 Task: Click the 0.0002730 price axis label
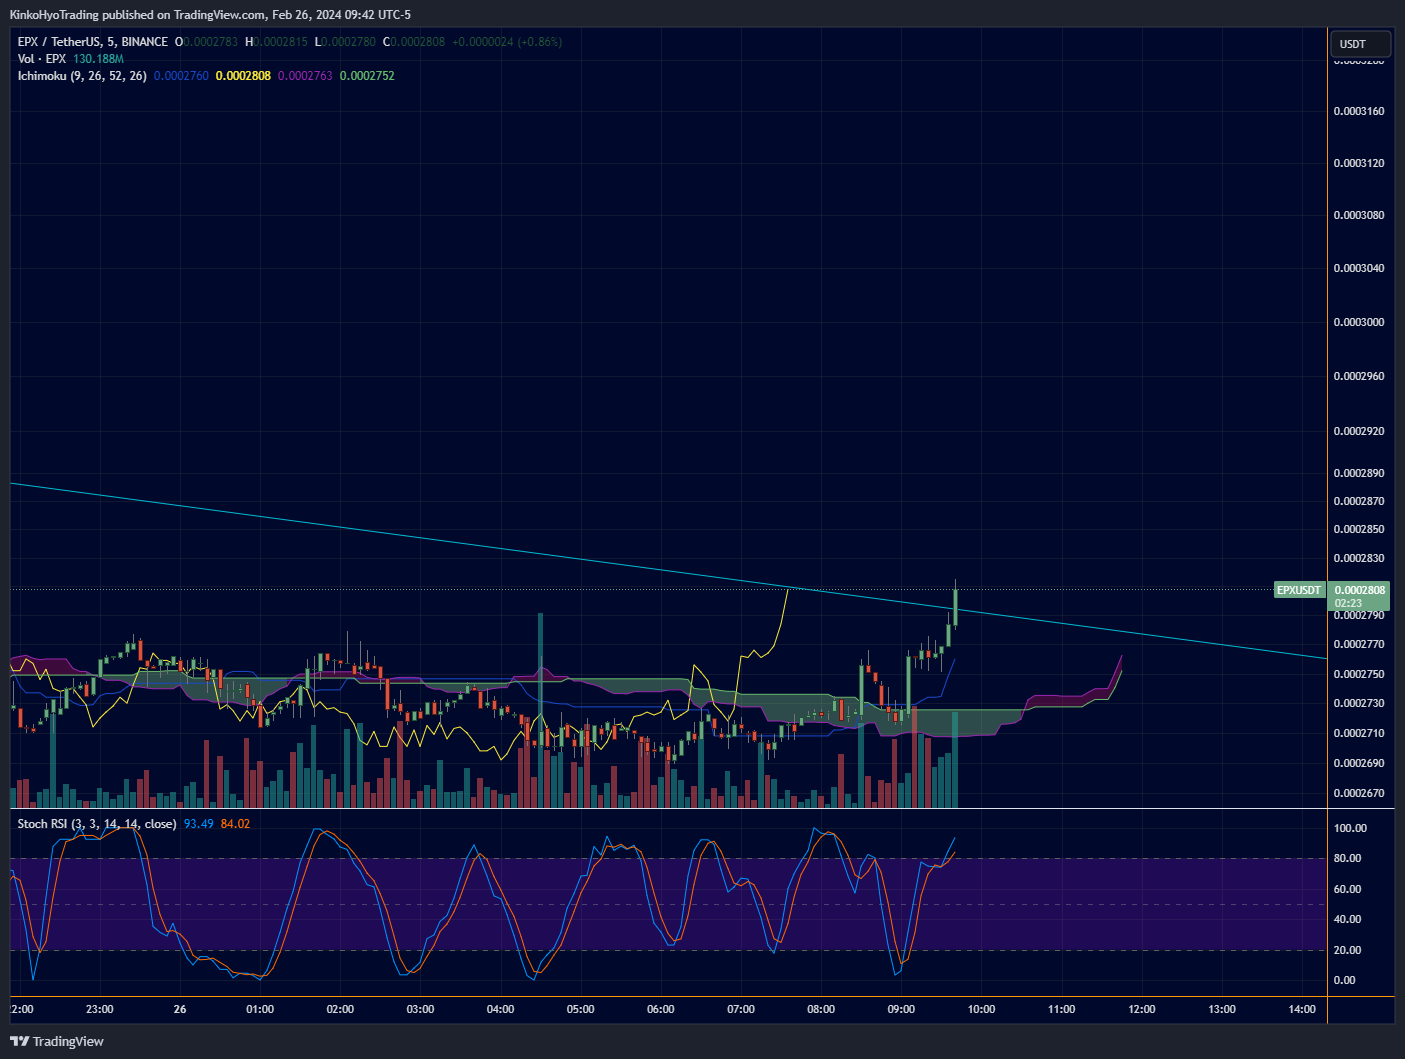(x=1359, y=703)
